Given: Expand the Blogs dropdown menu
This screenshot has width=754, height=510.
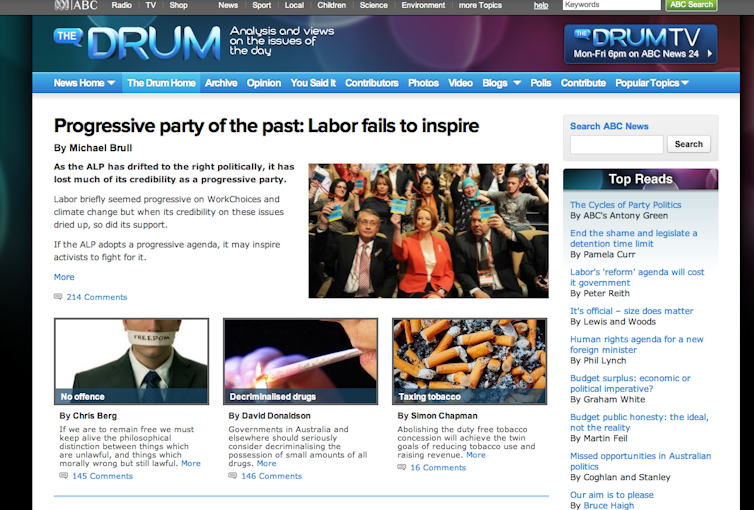Looking at the screenshot, I should 517,83.
